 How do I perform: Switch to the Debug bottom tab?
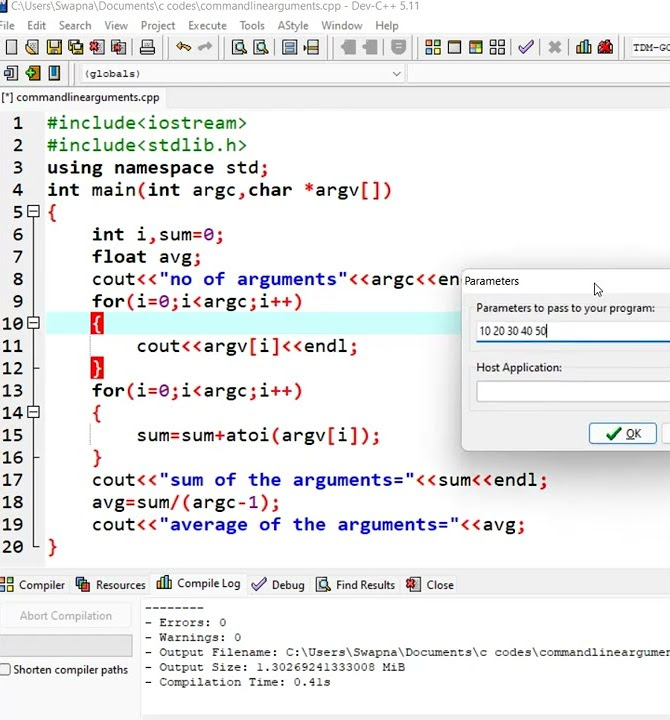tap(278, 585)
